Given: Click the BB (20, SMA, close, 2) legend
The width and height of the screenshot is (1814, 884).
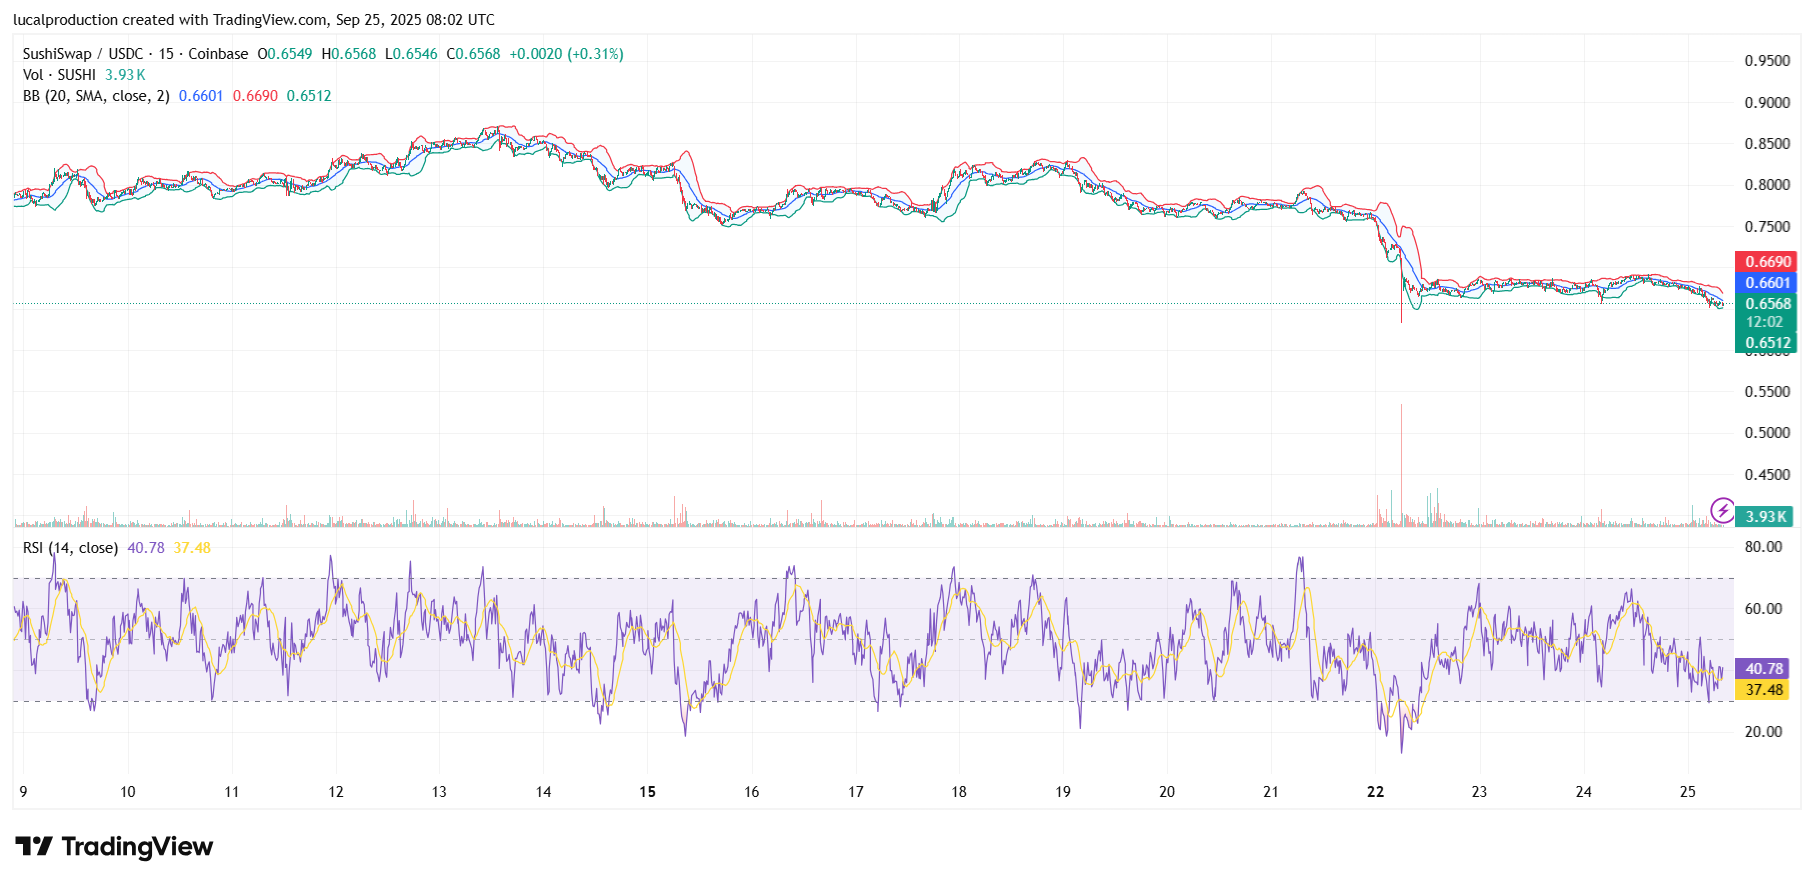Looking at the screenshot, I should coord(96,96).
